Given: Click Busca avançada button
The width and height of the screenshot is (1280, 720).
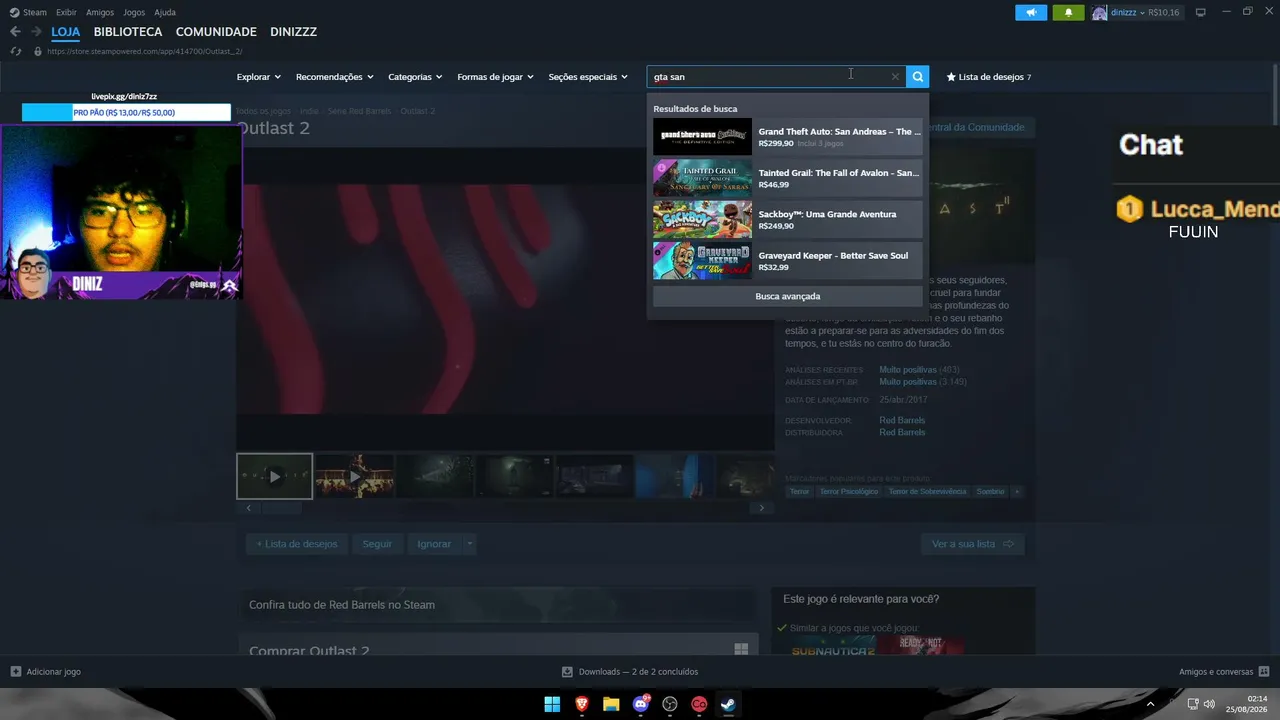Looking at the screenshot, I should (788, 296).
